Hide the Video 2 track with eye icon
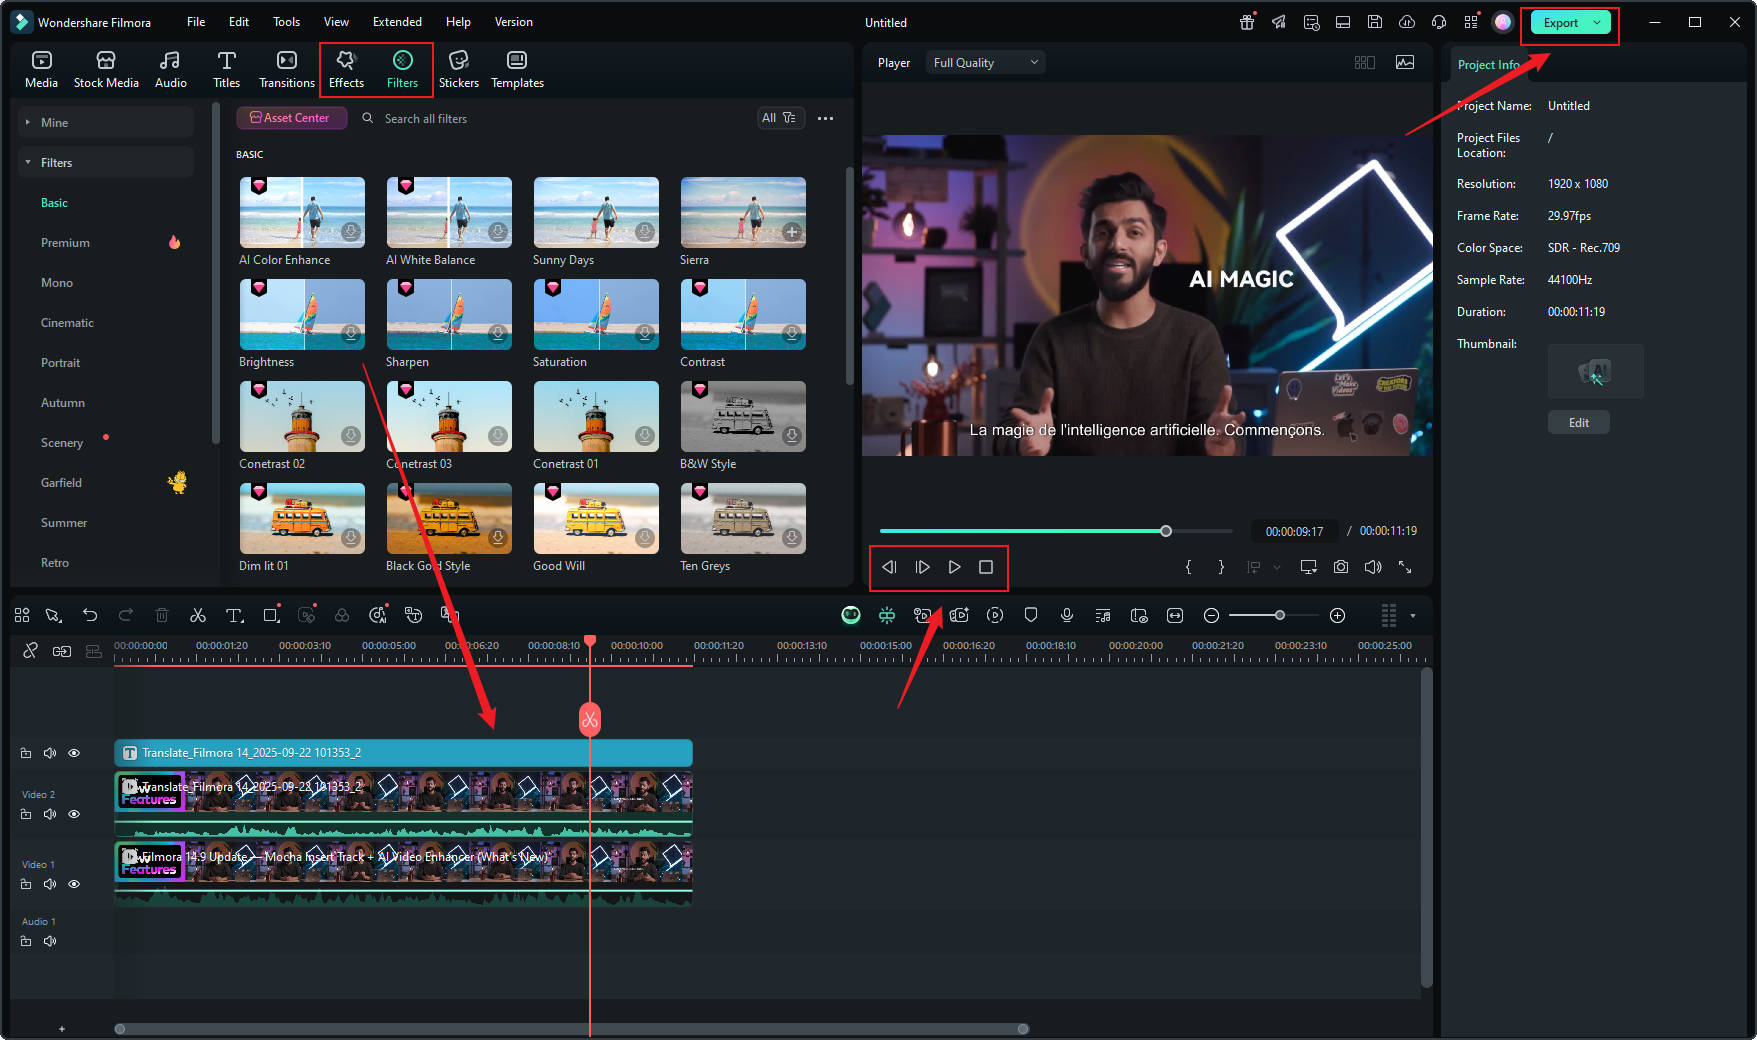 click(x=74, y=814)
